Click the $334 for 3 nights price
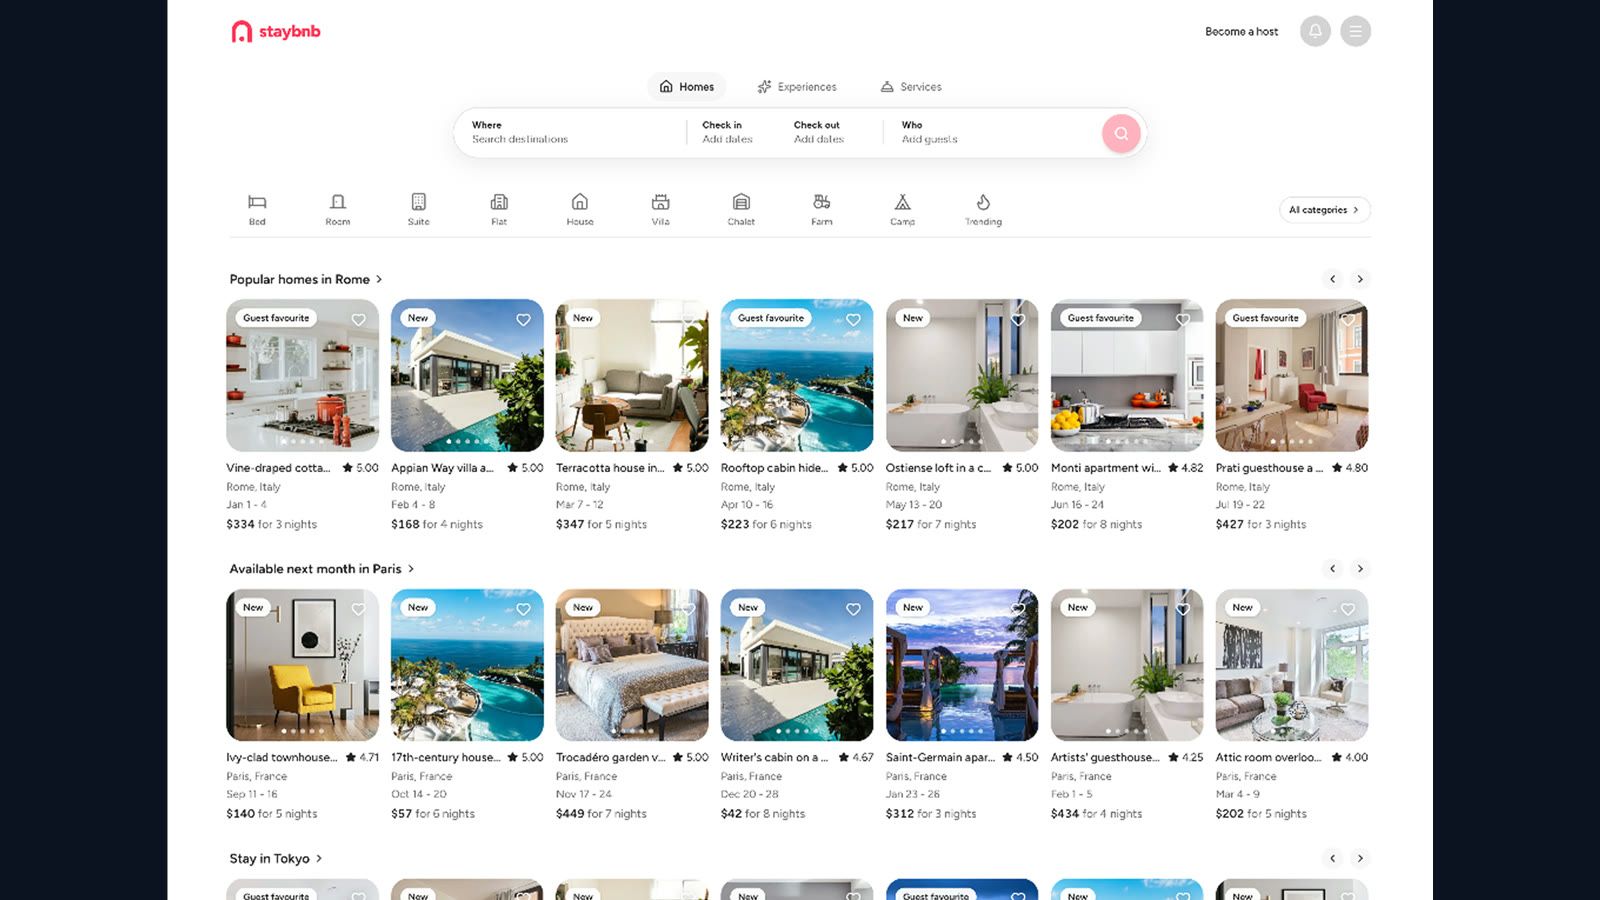 coord(271,524)
